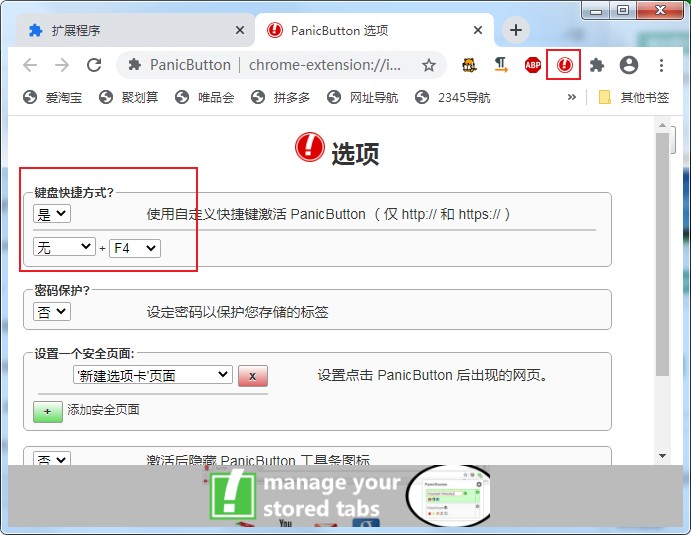Image resolution: width=691 pixels, height=535 pixels.
Task: Click the tiger-shaped extension icon
Action: pos(469,65)
